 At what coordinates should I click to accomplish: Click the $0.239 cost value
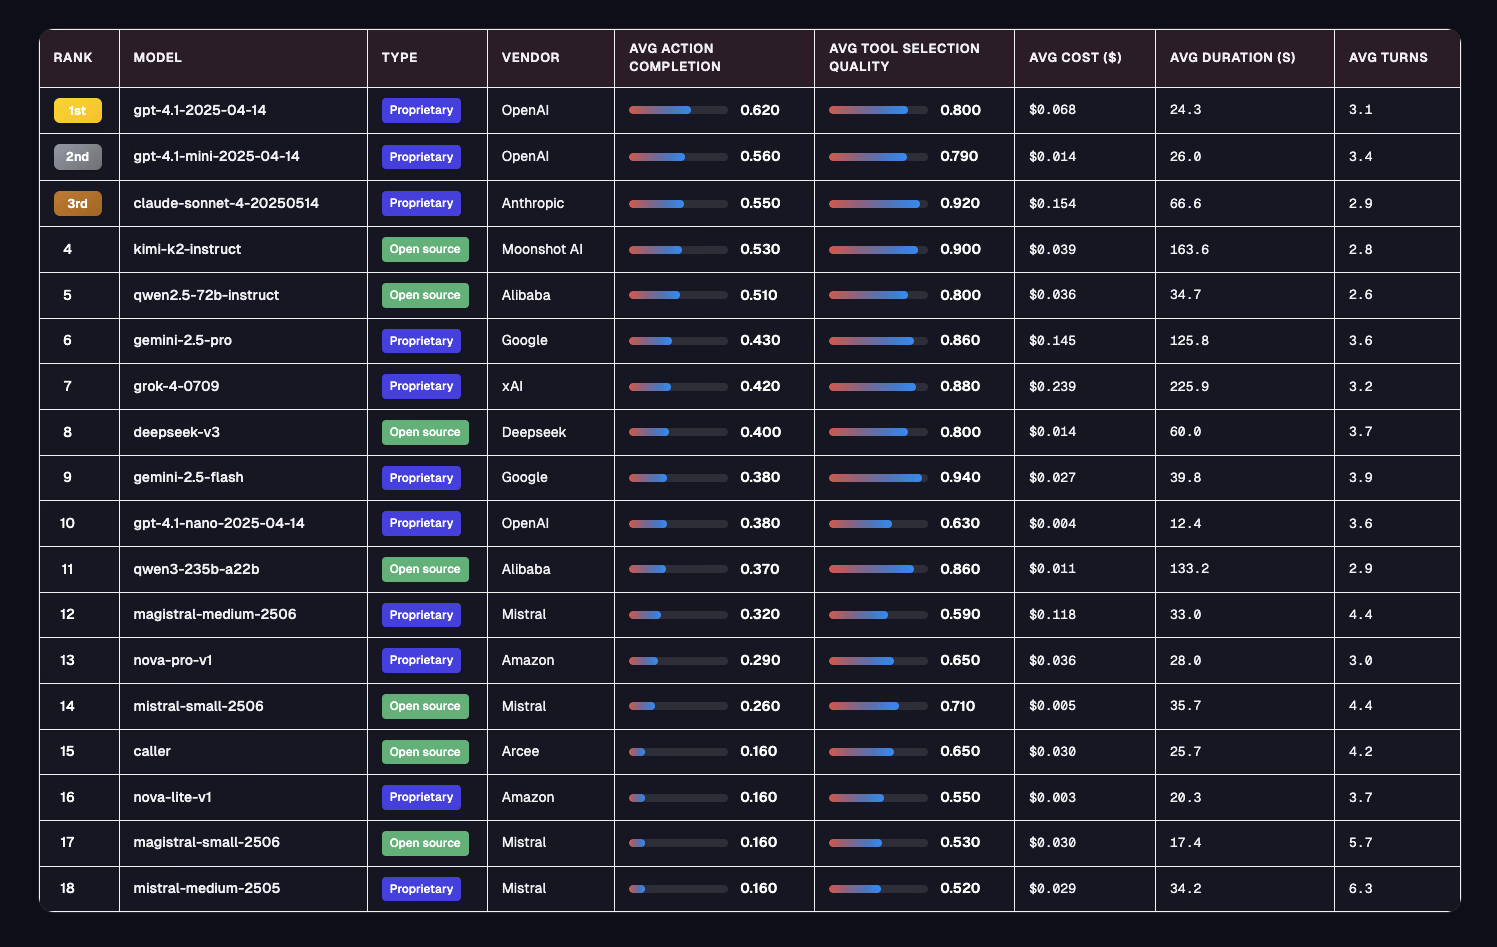click(x=1053, y=386)
